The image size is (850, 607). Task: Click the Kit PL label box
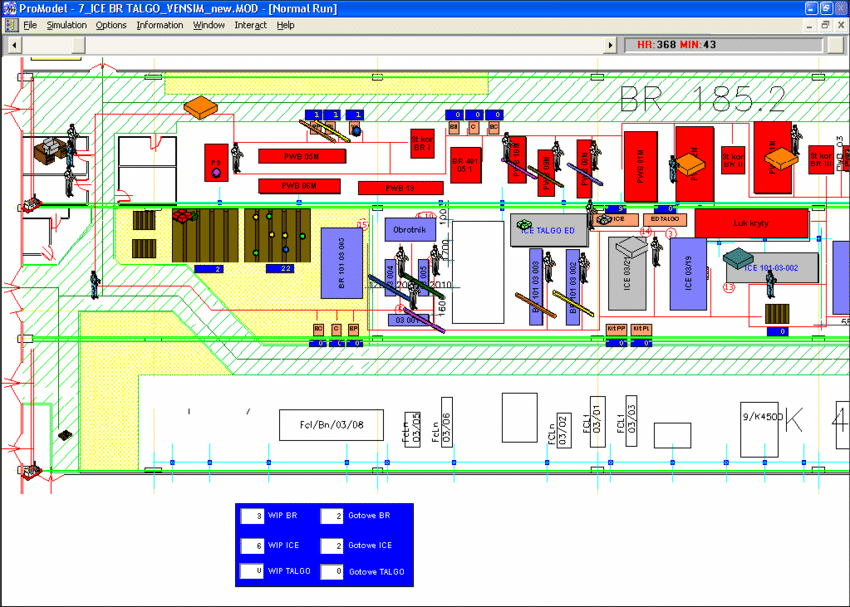[641, 330]
